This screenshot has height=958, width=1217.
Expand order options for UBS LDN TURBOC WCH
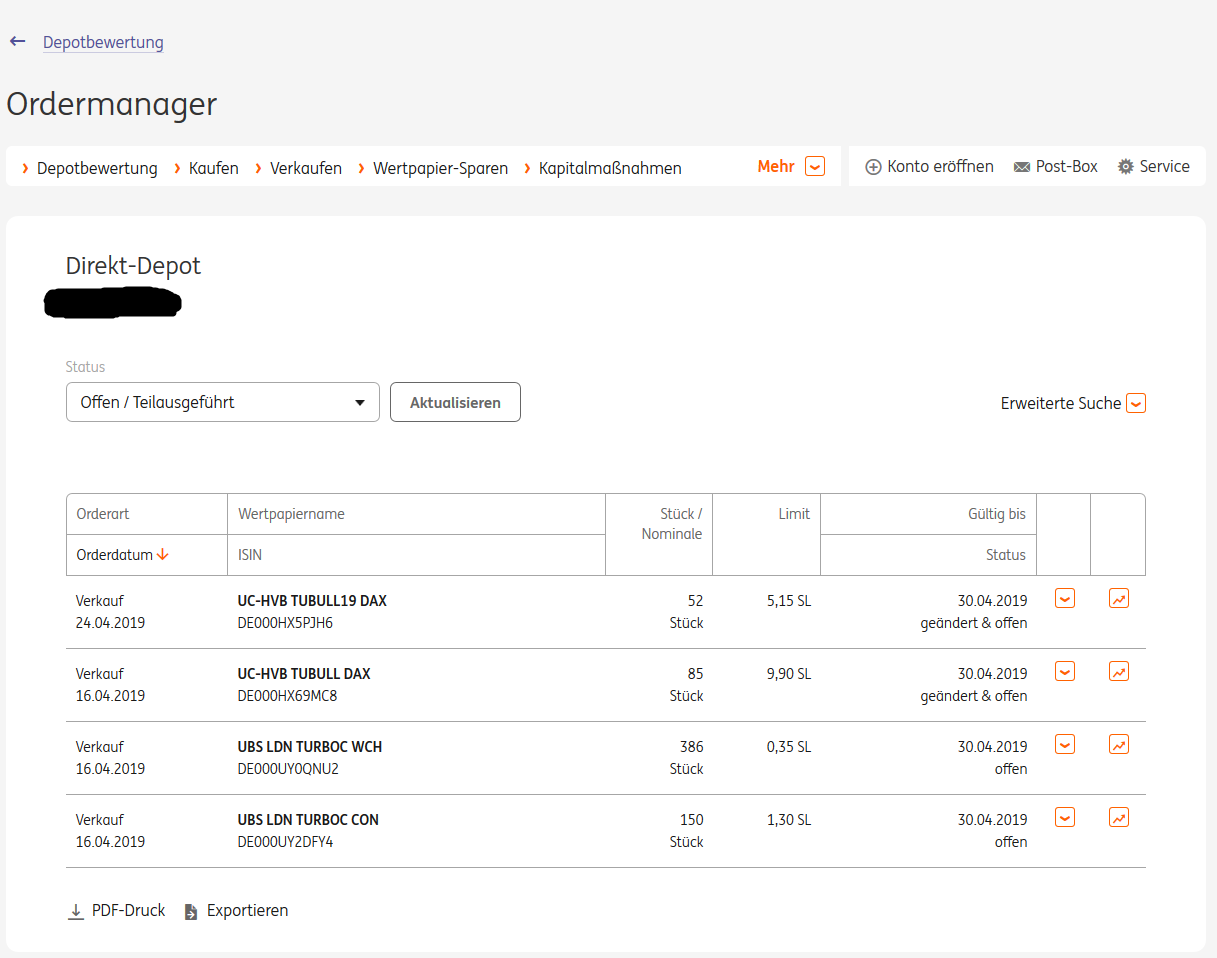point(1065,744)
